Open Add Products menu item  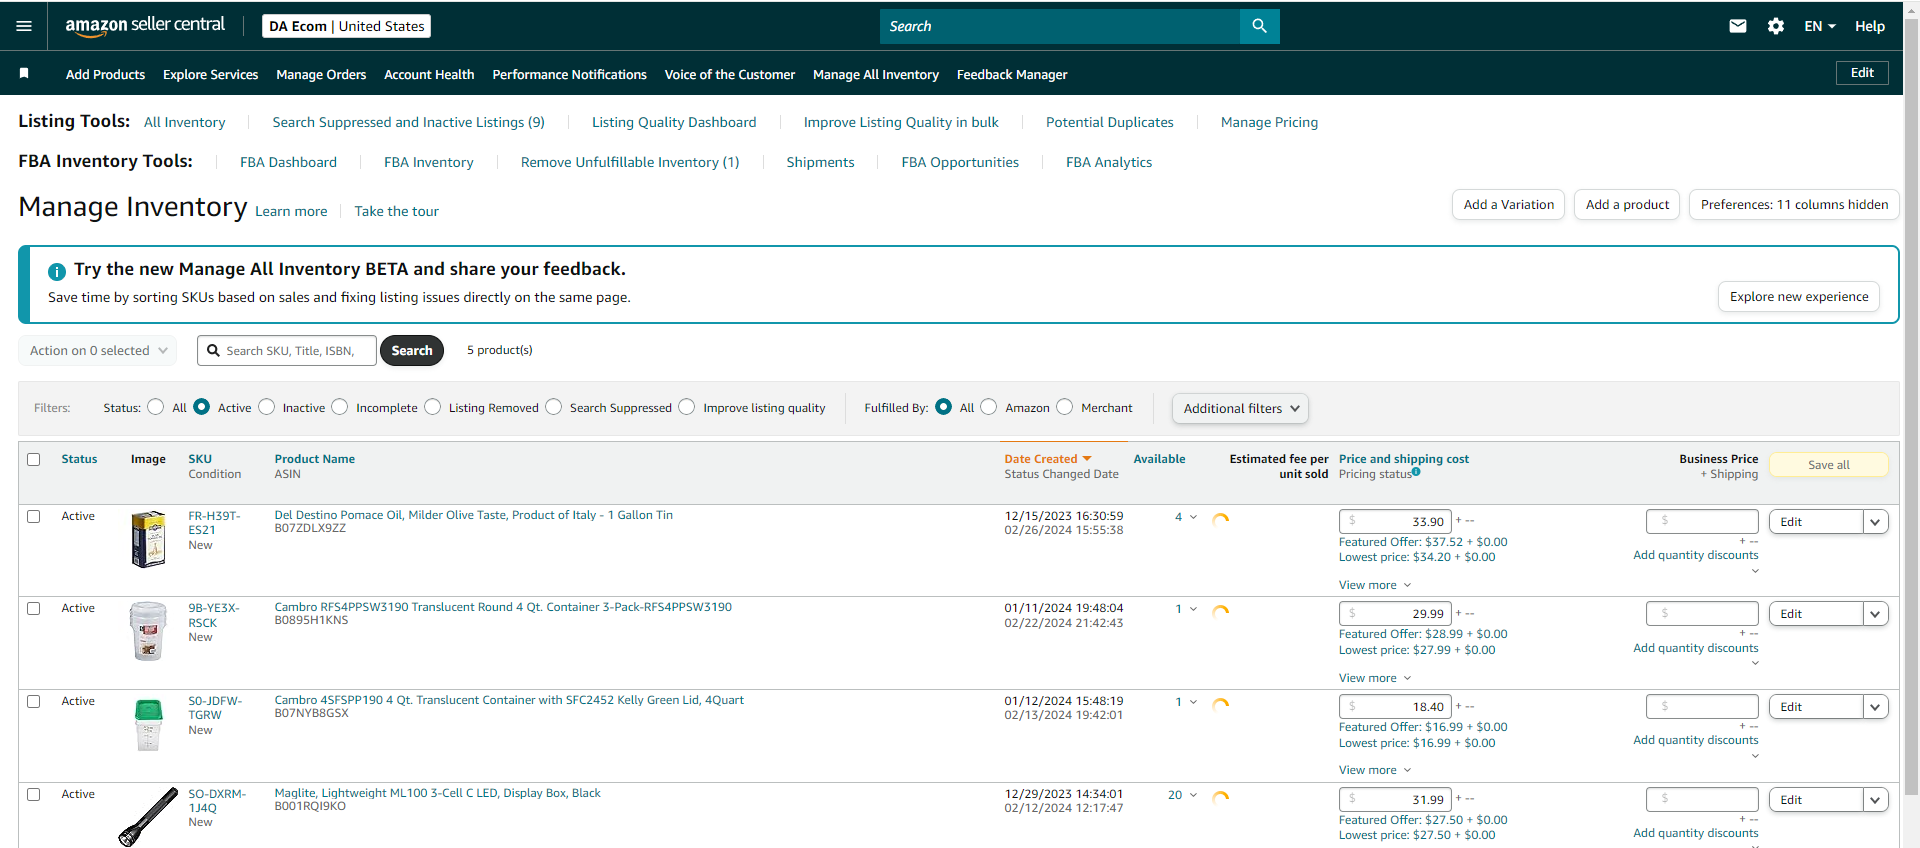point(105,74)
